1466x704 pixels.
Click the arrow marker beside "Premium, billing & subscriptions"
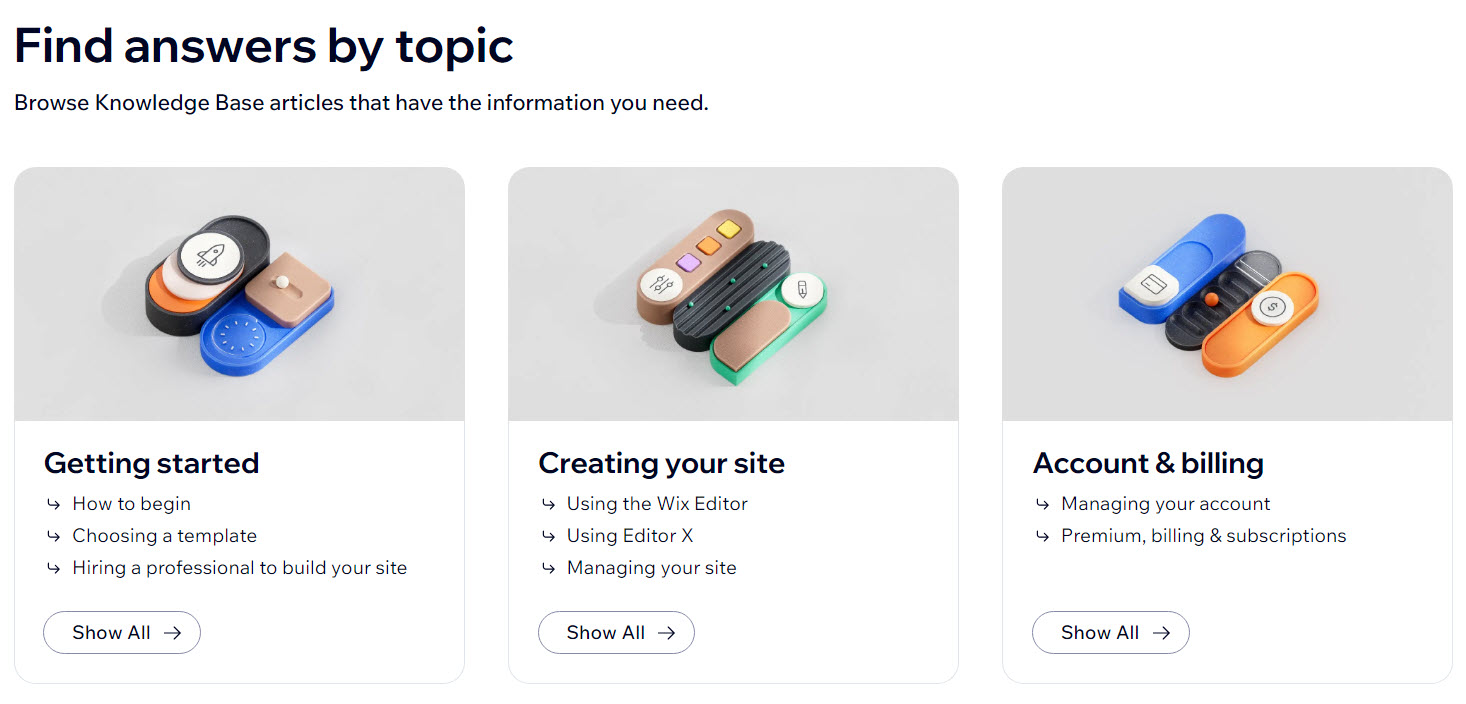tap(1042, 536)
